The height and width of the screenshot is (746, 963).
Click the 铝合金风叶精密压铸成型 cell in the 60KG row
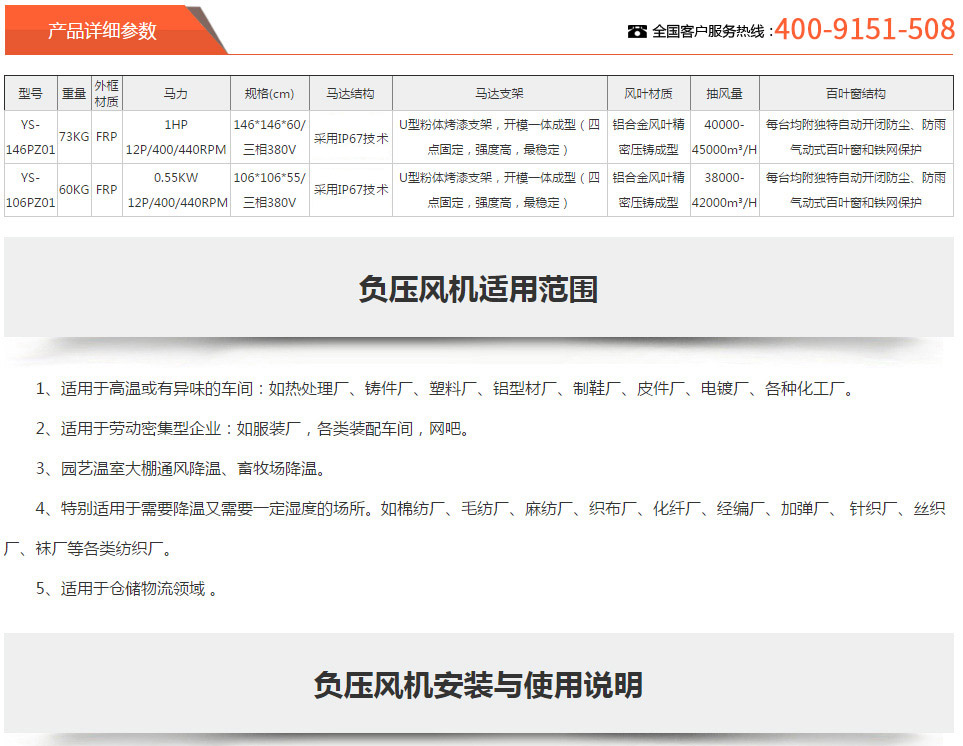[x=649, y=190]
